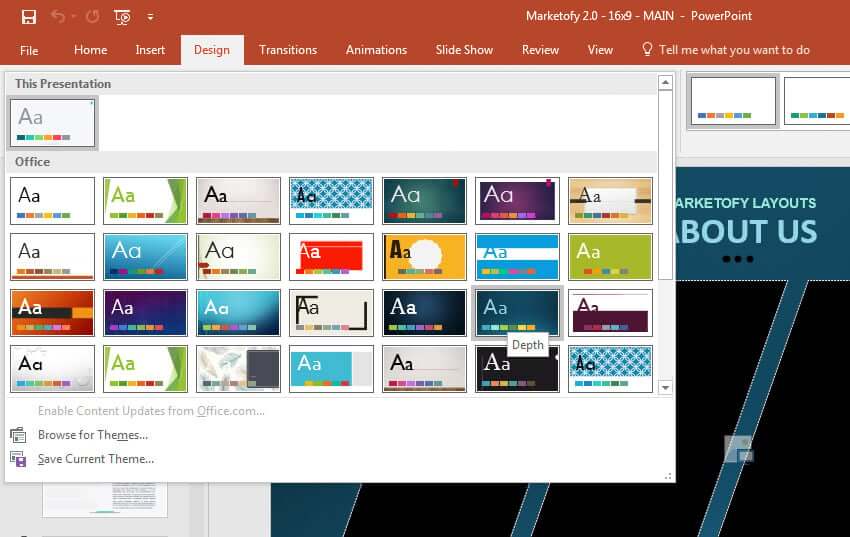Pick the black bracket-framed theme thumbnail
850x537 pixels.
331,313
